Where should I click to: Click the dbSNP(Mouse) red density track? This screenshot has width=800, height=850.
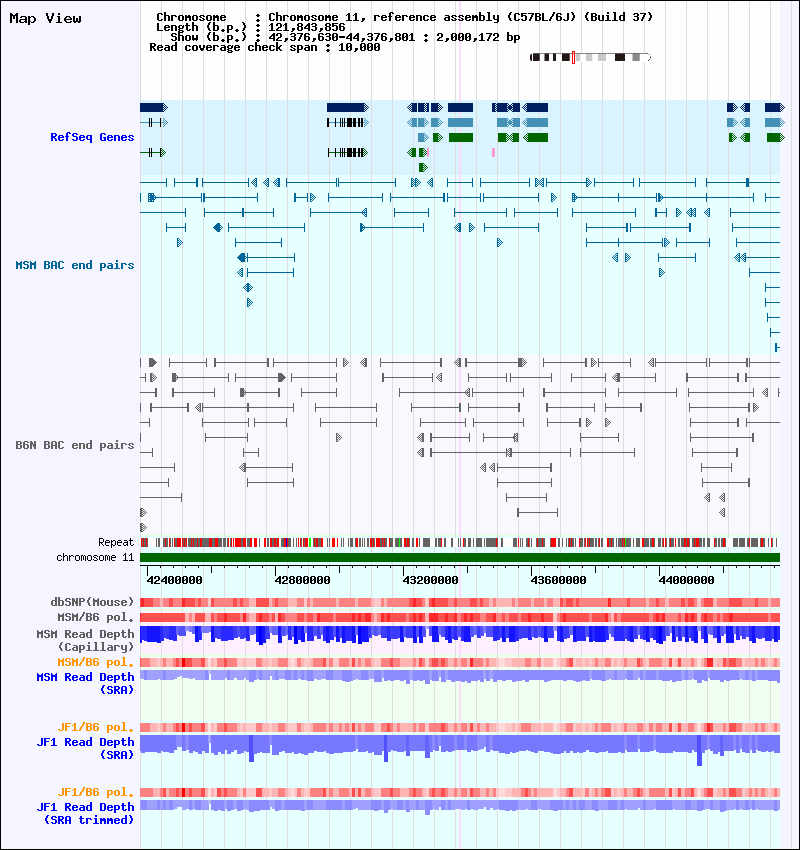pos(460,602)
